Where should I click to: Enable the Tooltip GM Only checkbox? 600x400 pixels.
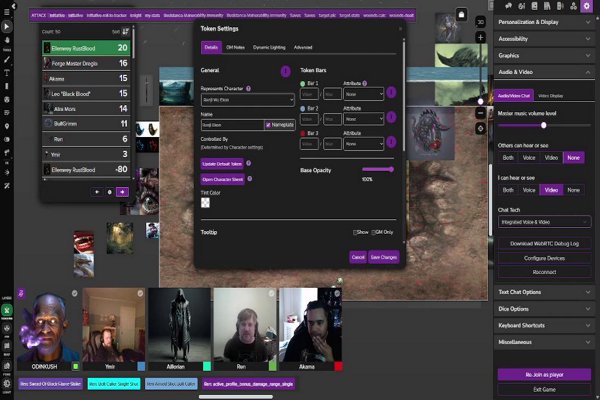coord(373,232)
